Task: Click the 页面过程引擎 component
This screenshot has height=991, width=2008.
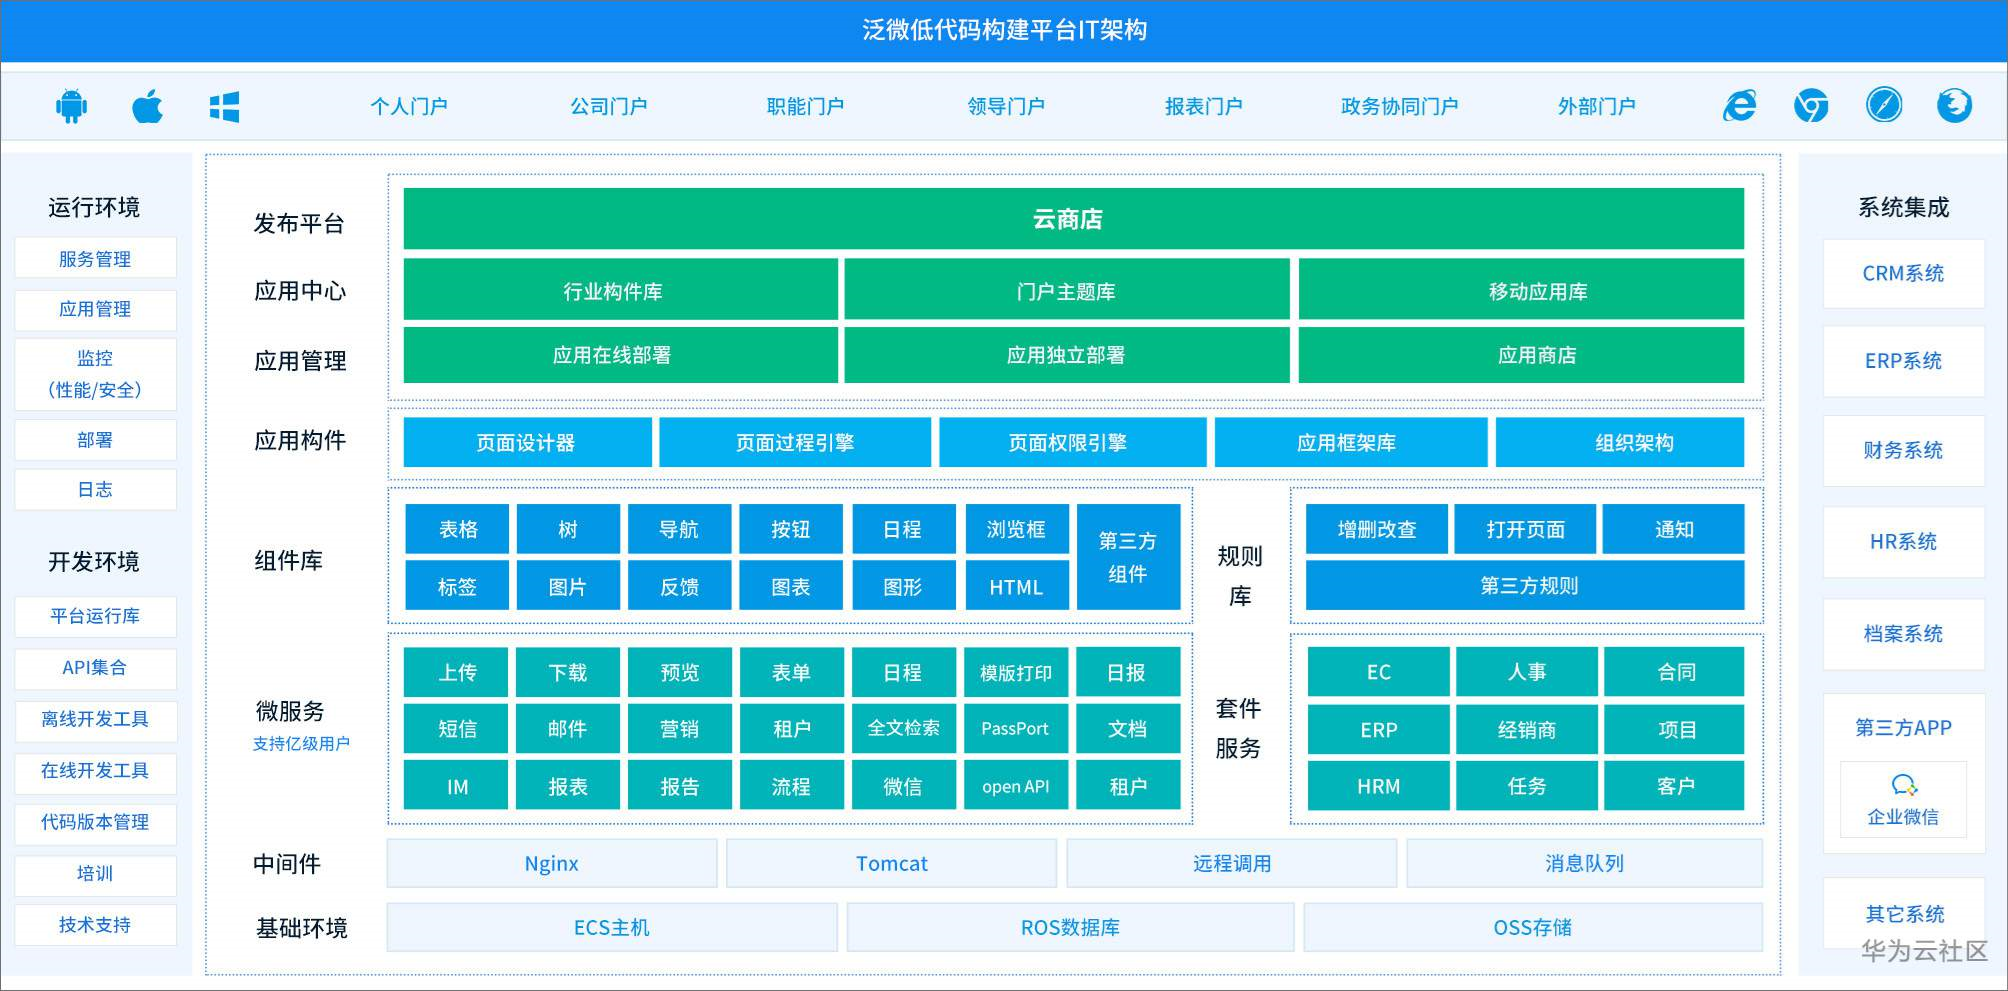Action: point(795,442)
